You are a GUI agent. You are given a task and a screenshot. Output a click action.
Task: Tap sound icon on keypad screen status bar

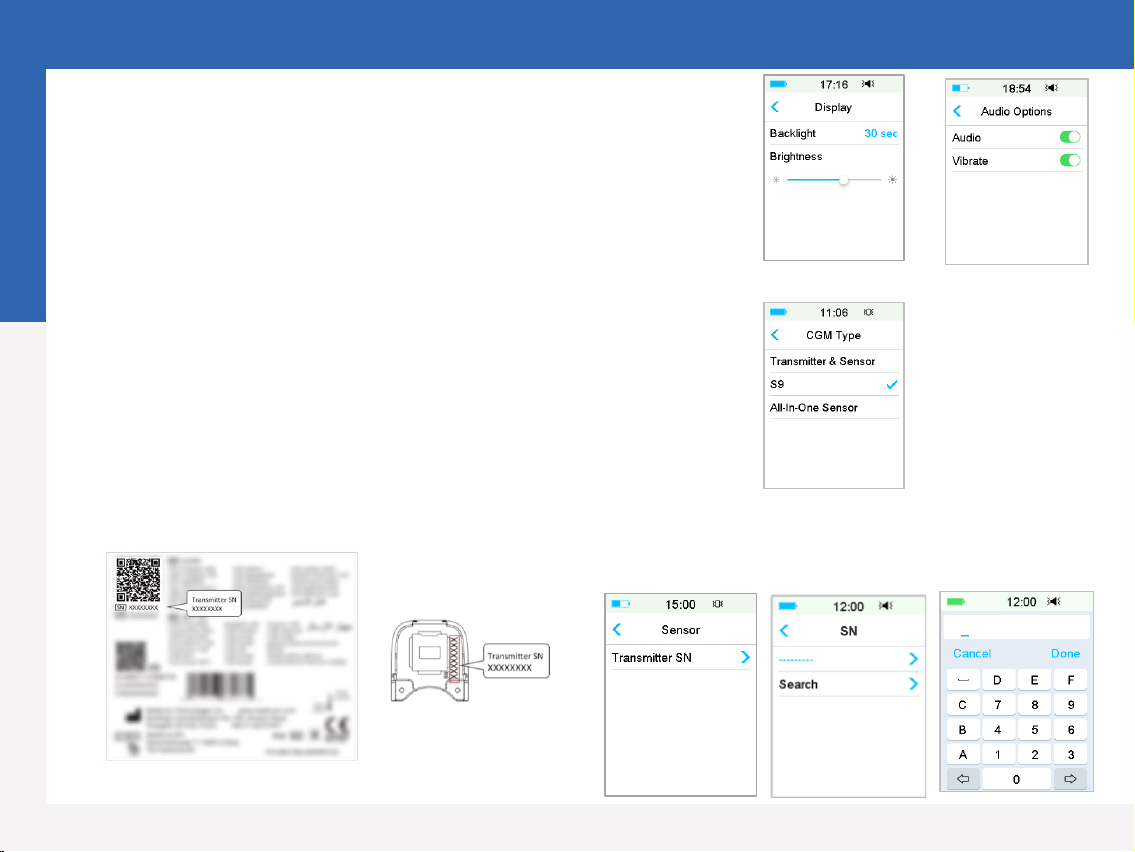1054,602
